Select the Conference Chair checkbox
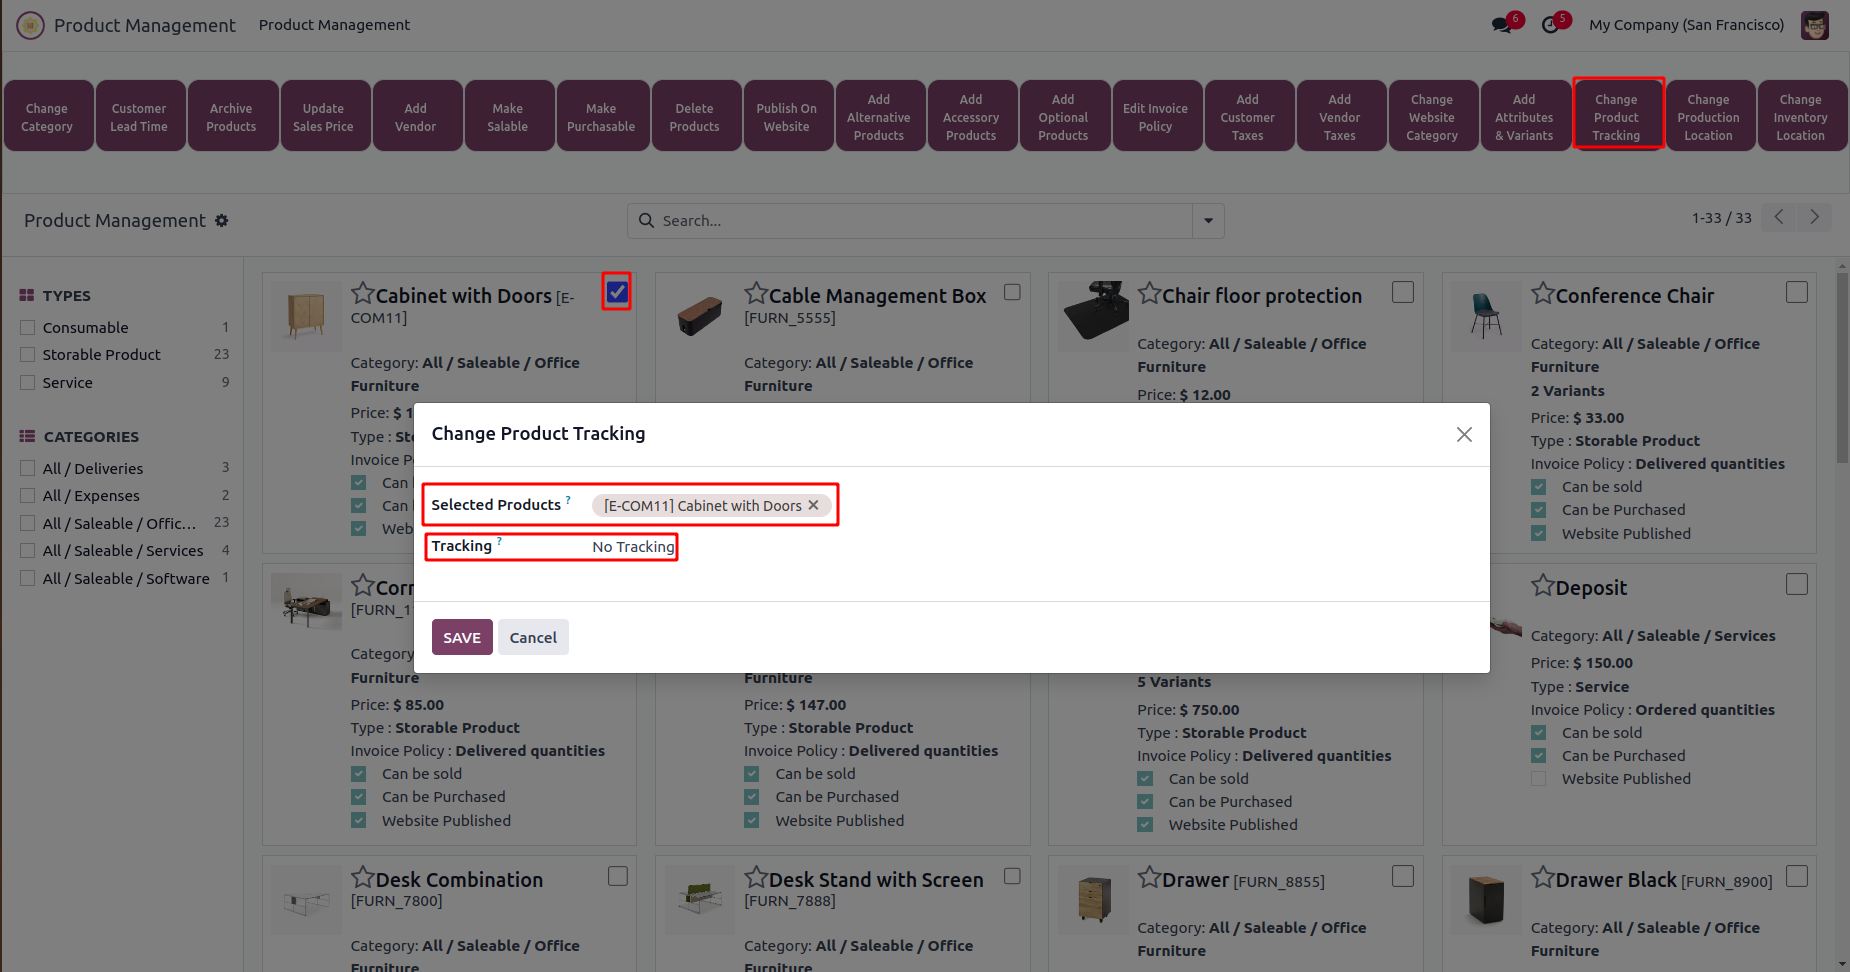This screenshot has height=972, width=1850. (x=1797, y=292)
